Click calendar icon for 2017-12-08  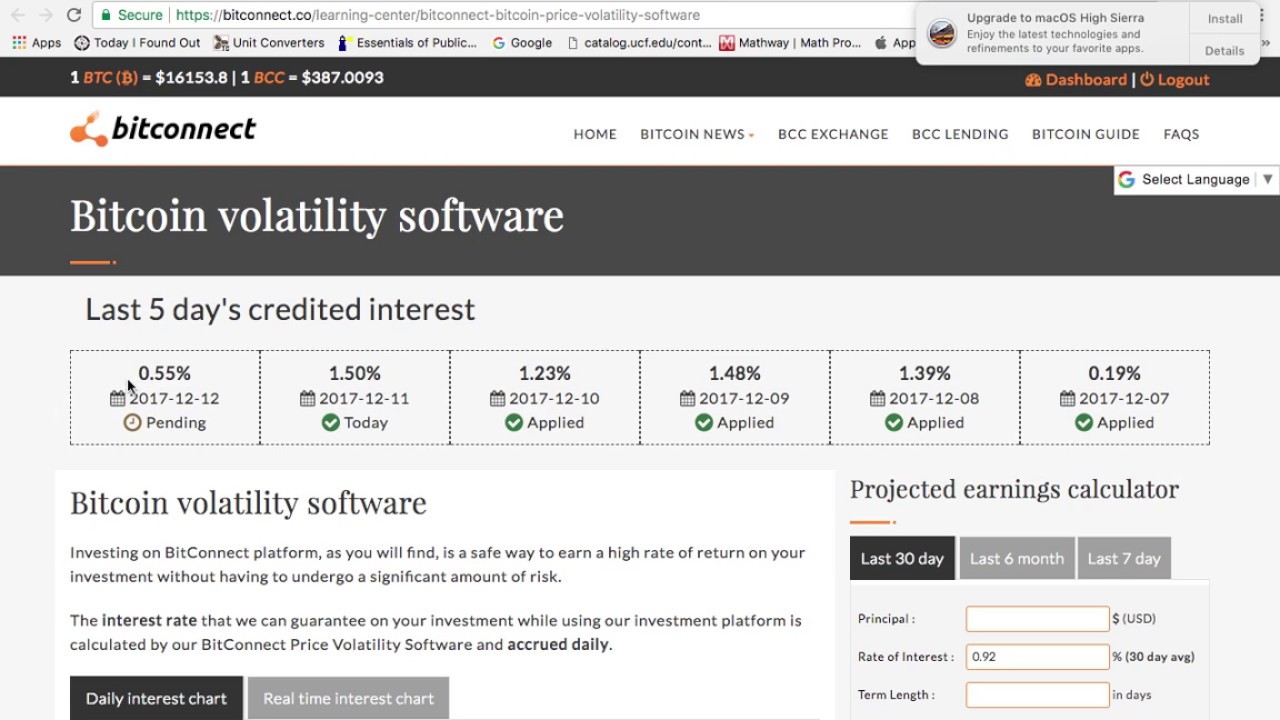click(877, 398)
